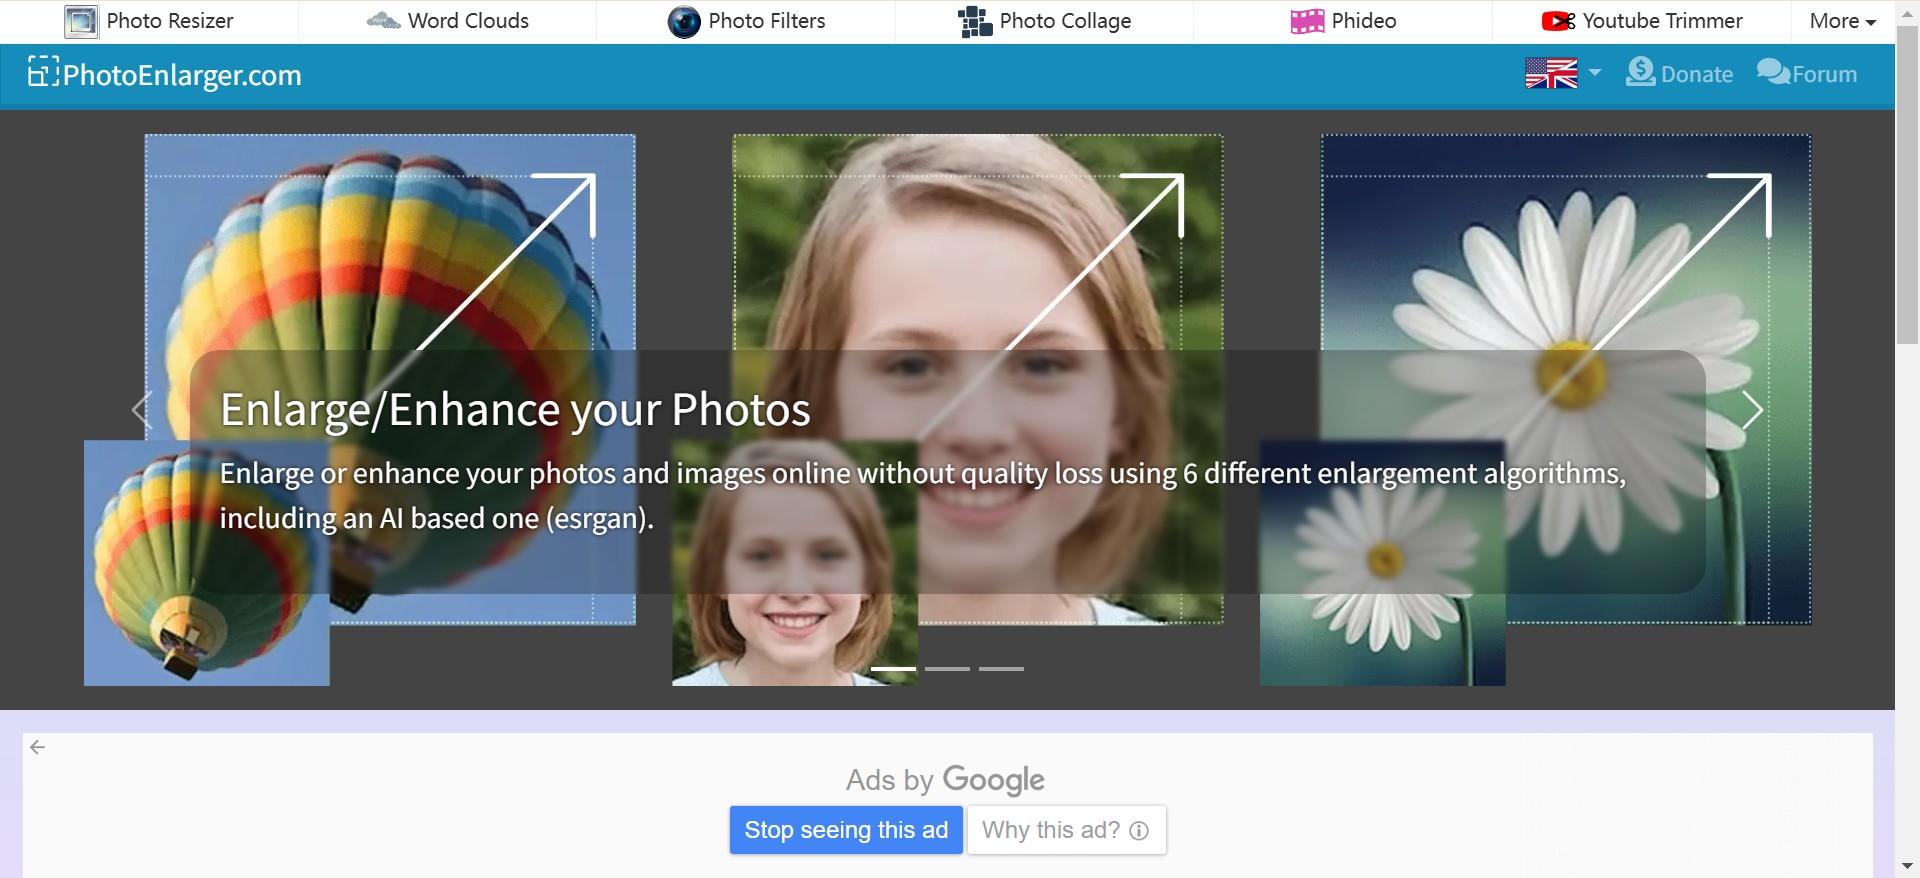Open the Forum chat bubbles icon

(x=1773, y=72)
